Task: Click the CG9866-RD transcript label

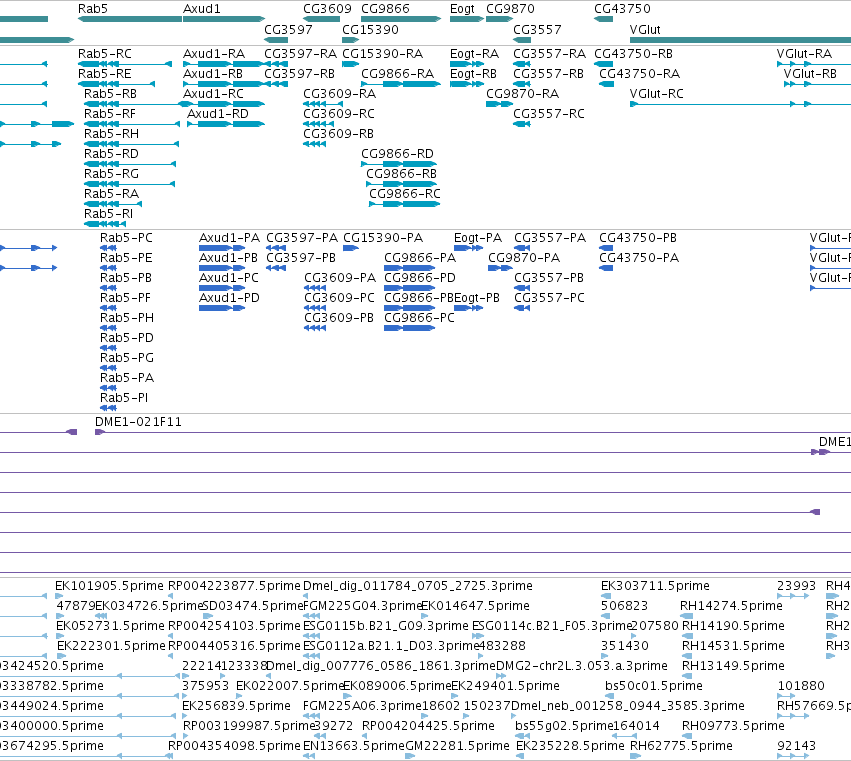Action: [x=397, y=154]
